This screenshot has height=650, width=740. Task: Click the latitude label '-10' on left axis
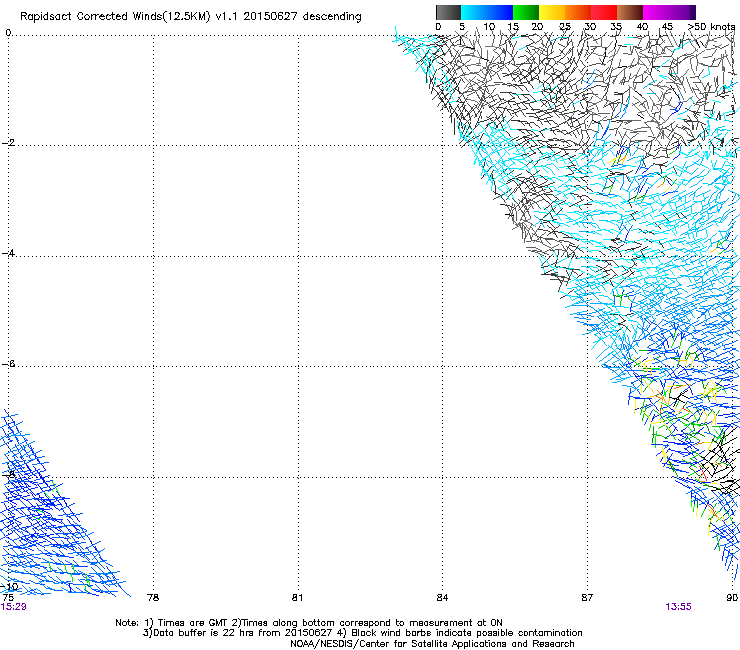point(10,586)
